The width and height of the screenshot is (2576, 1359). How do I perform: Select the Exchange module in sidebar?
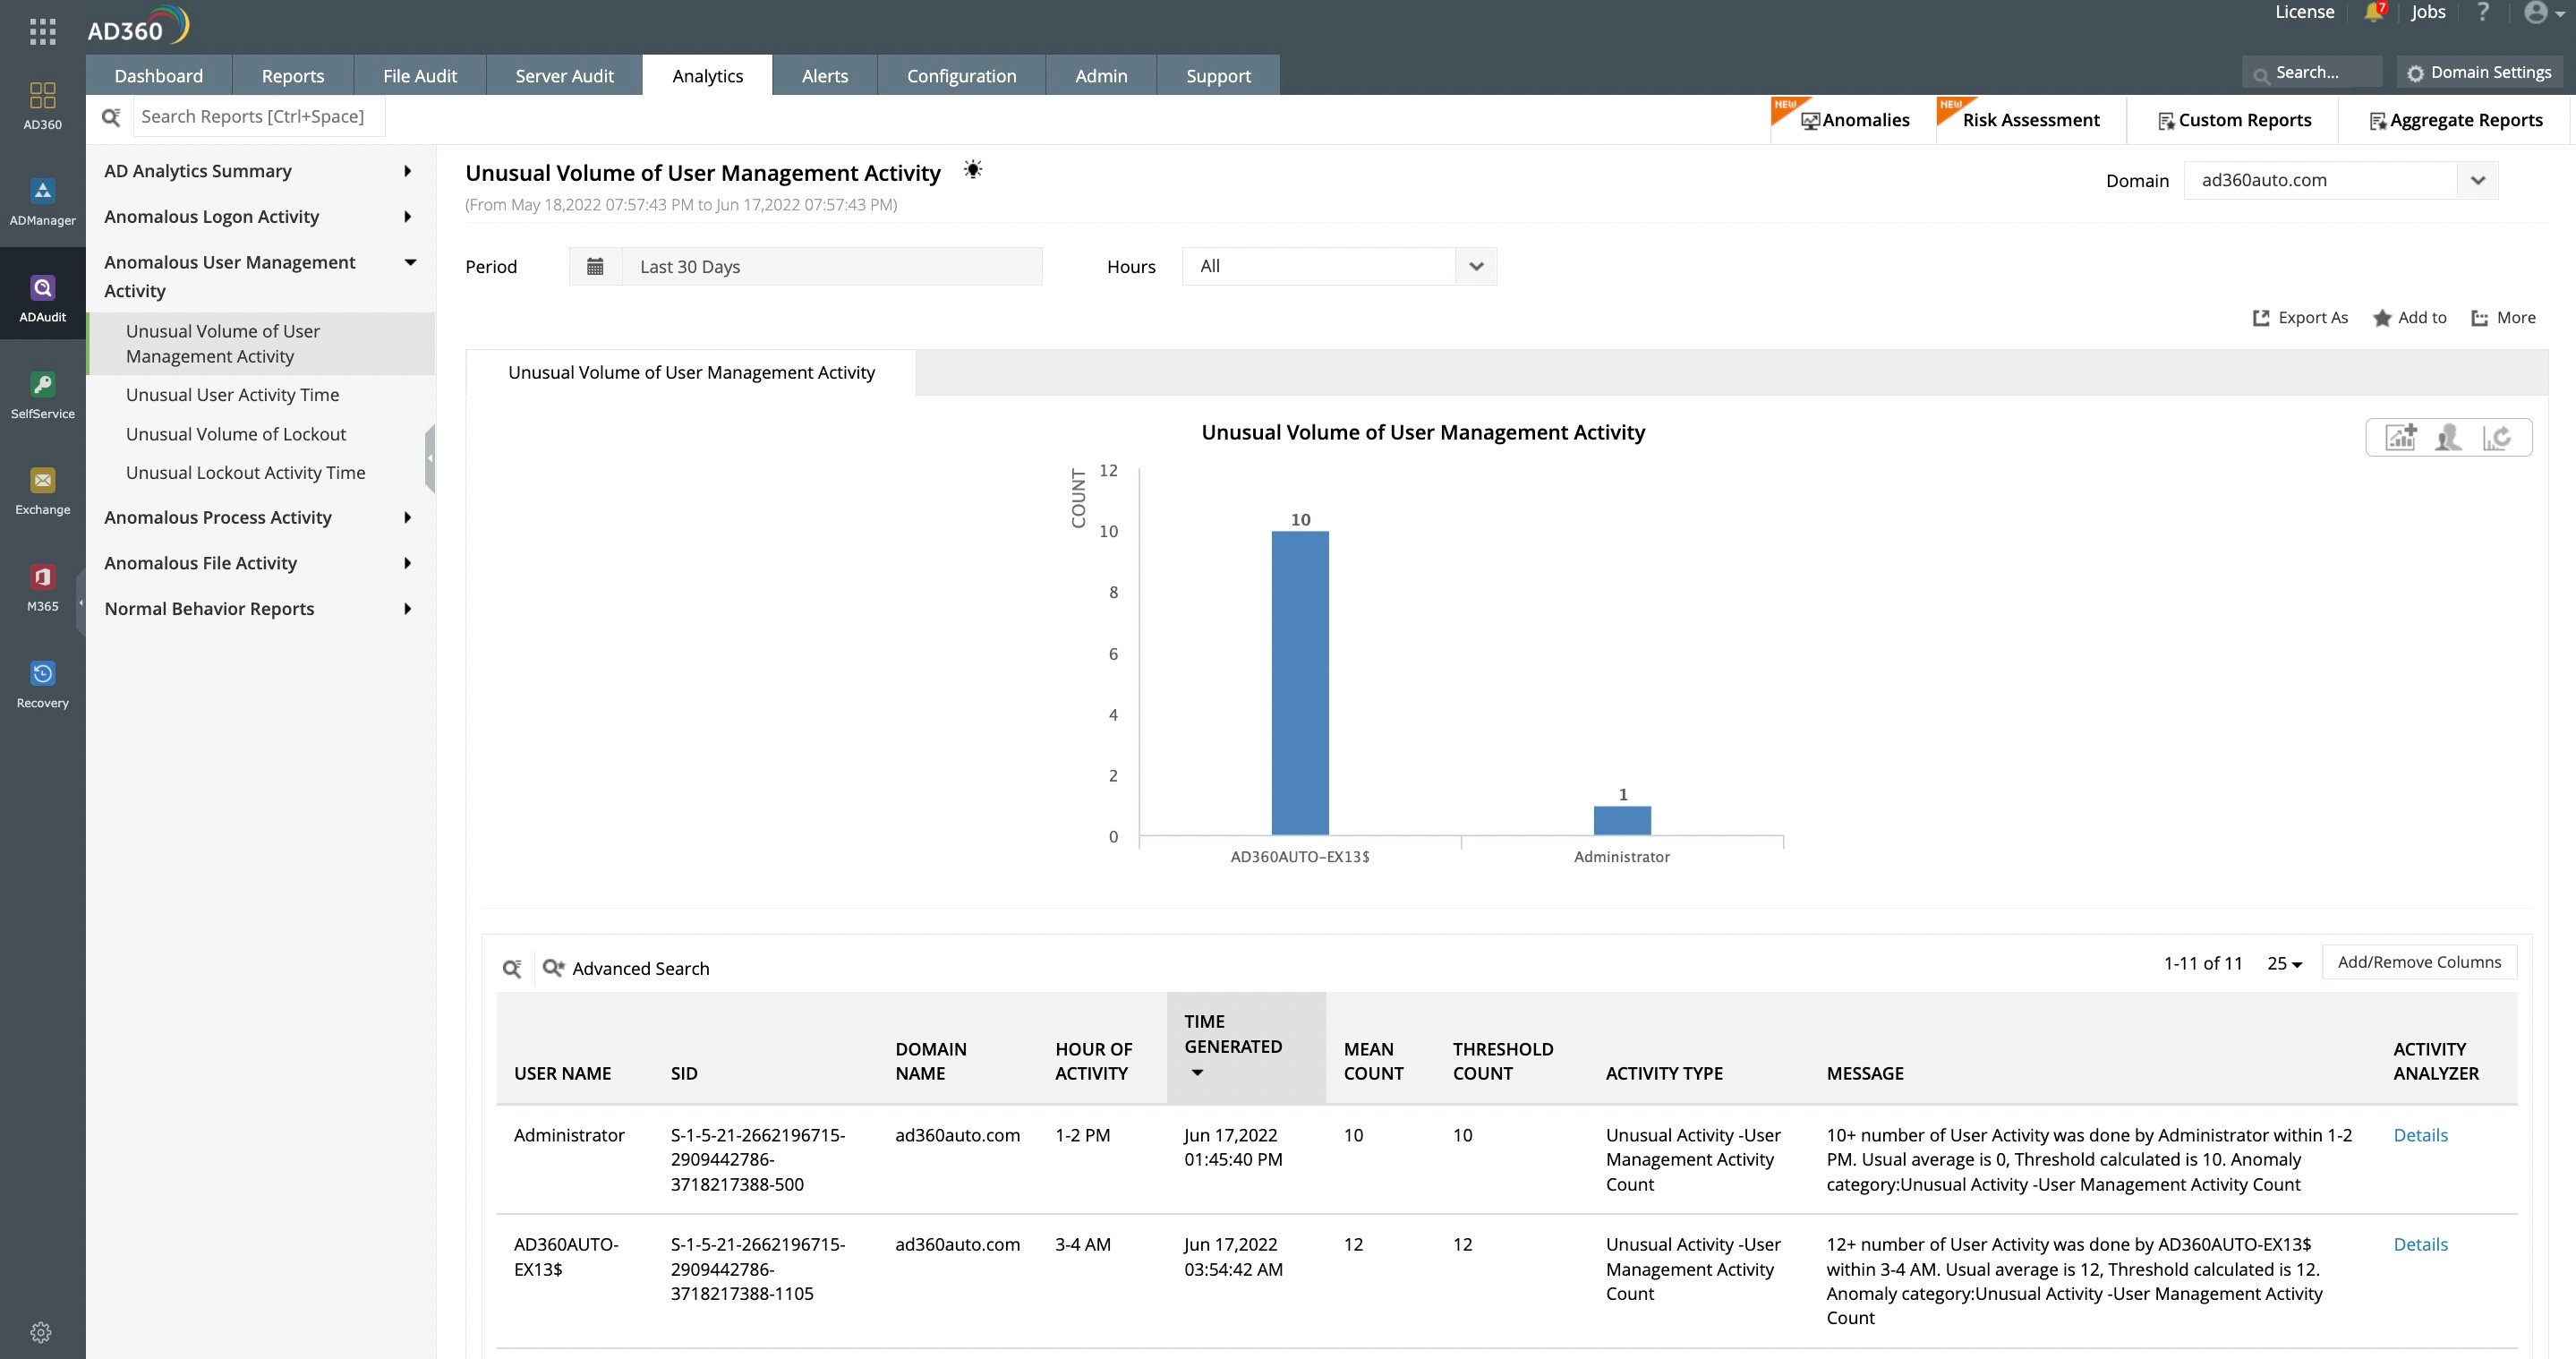pos(42,487)
